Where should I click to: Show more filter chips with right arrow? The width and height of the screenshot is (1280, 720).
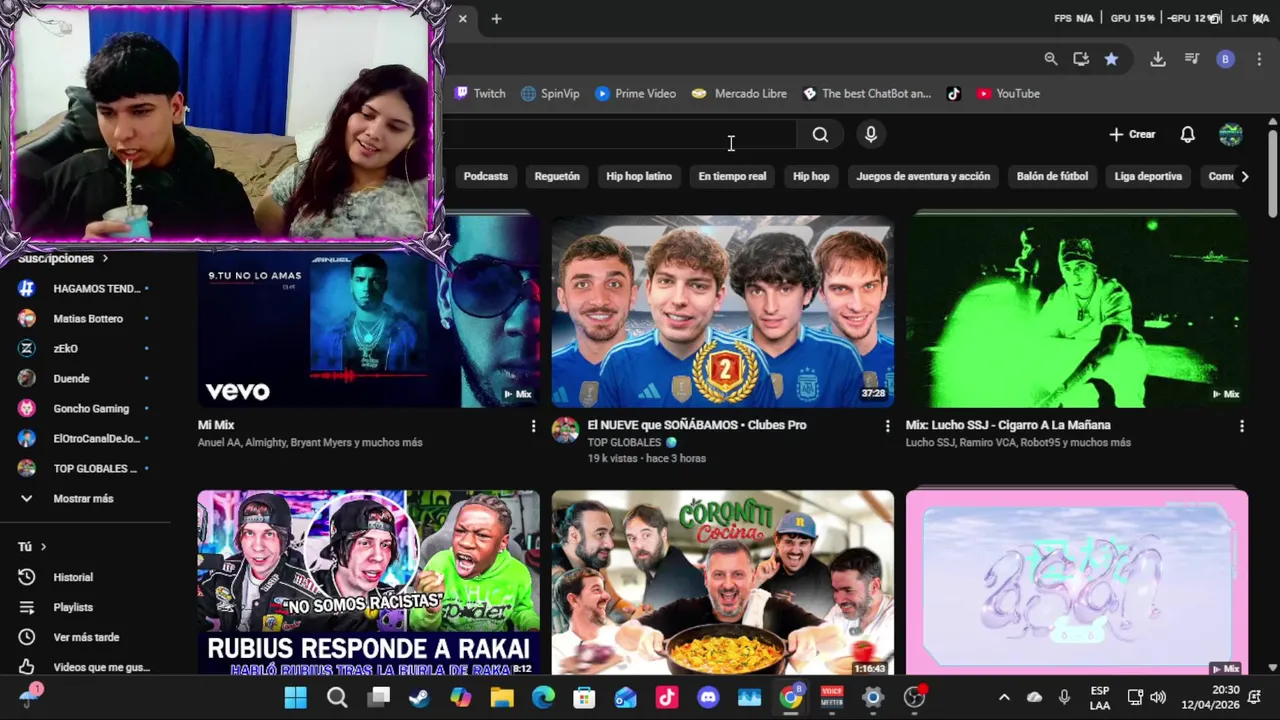(1244, 176)
